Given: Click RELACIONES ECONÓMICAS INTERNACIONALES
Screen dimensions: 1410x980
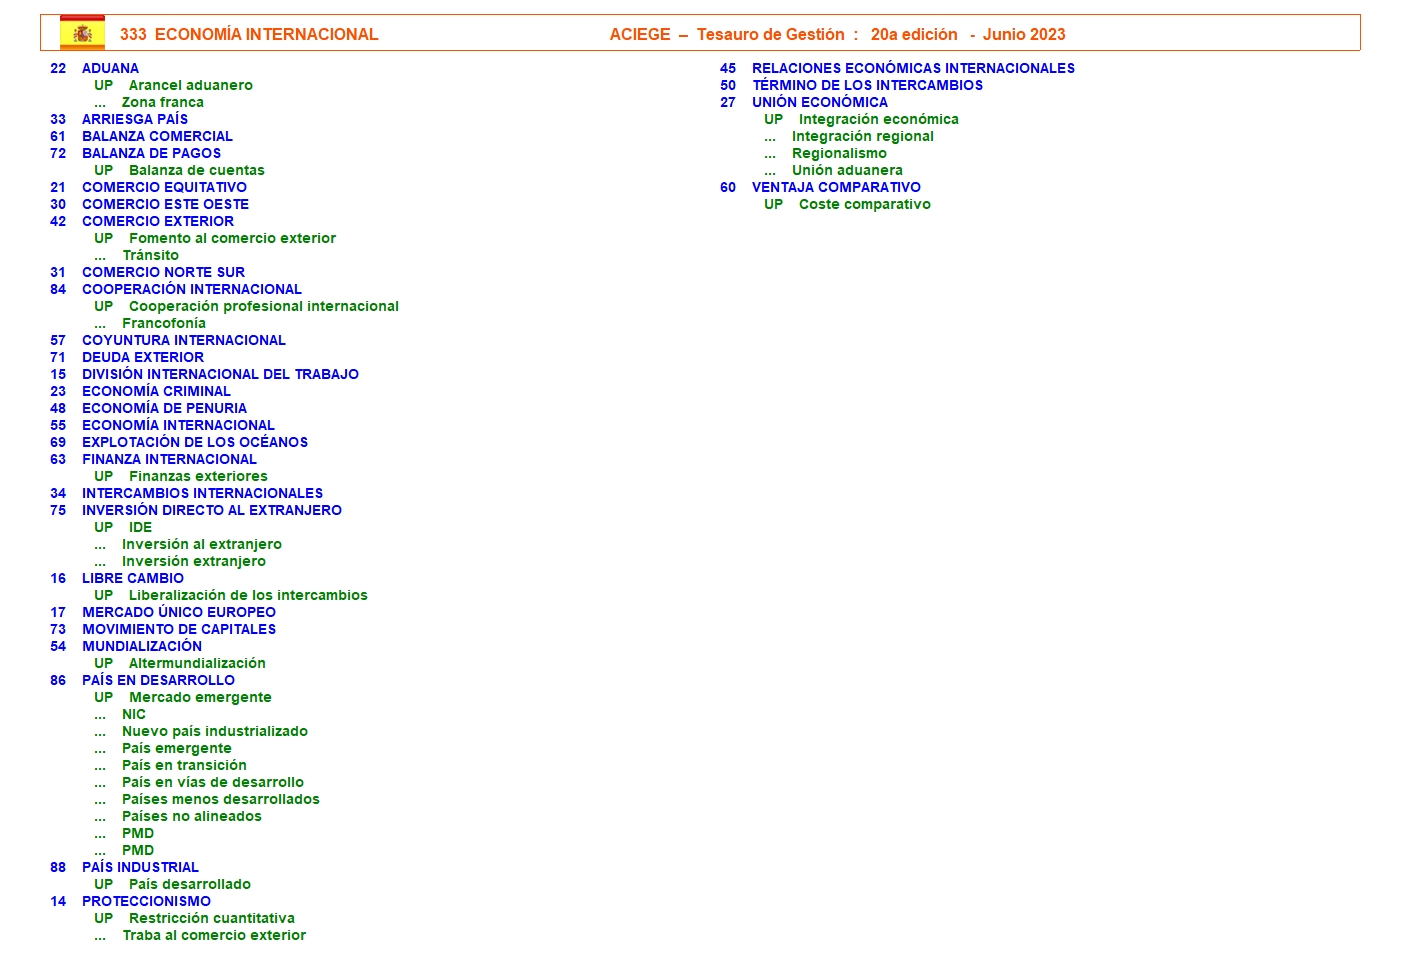Looking at the screenshot, I should click(x=913, y=68).
